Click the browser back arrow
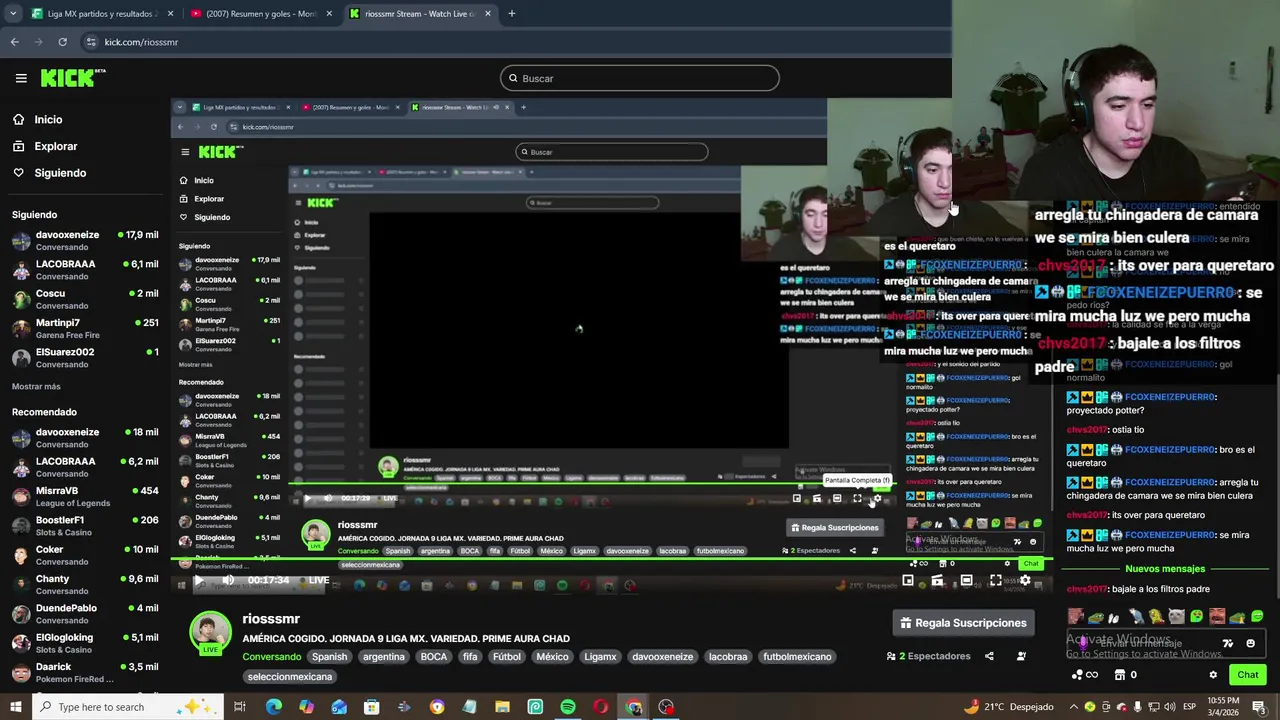 (15, 42)
